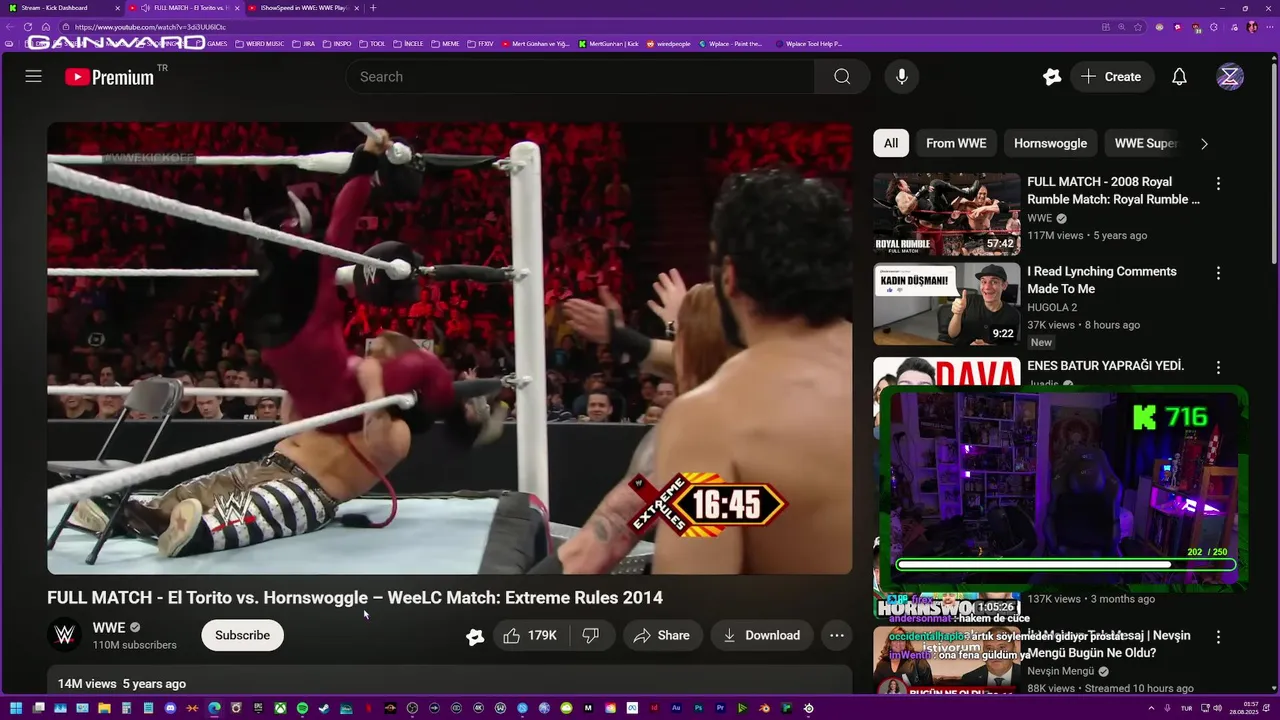The width and height of the screenshot is (1280, 720).
Task: Click the Share button
Action: [662, 635]
